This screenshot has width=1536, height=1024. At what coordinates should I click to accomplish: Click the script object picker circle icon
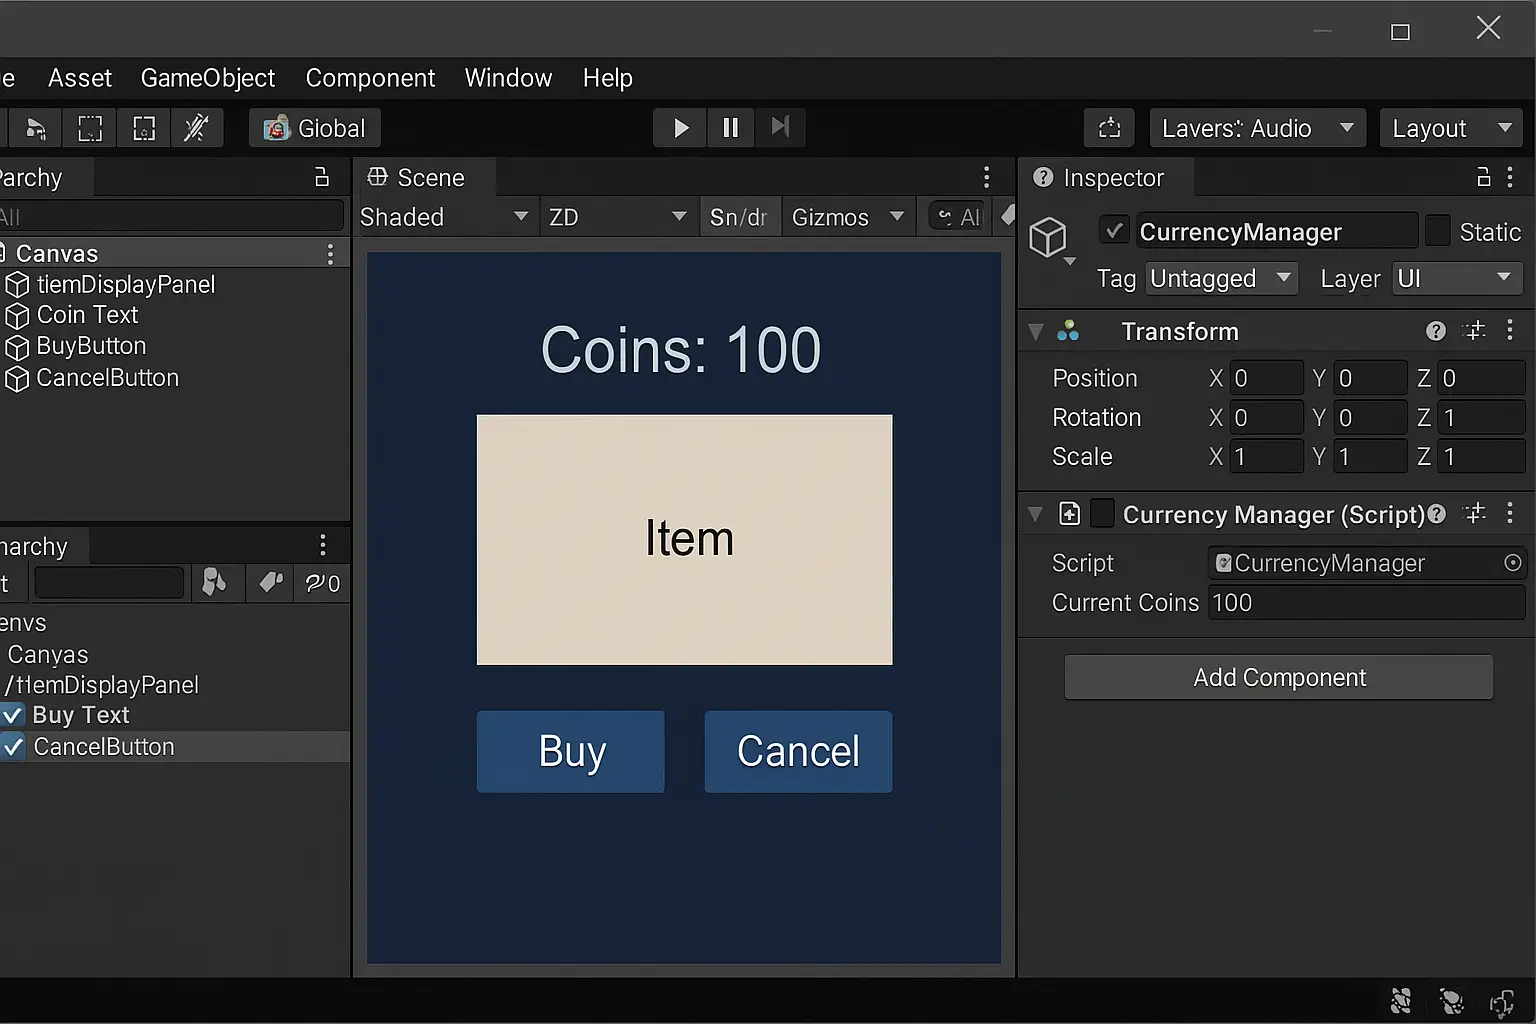1513,563
